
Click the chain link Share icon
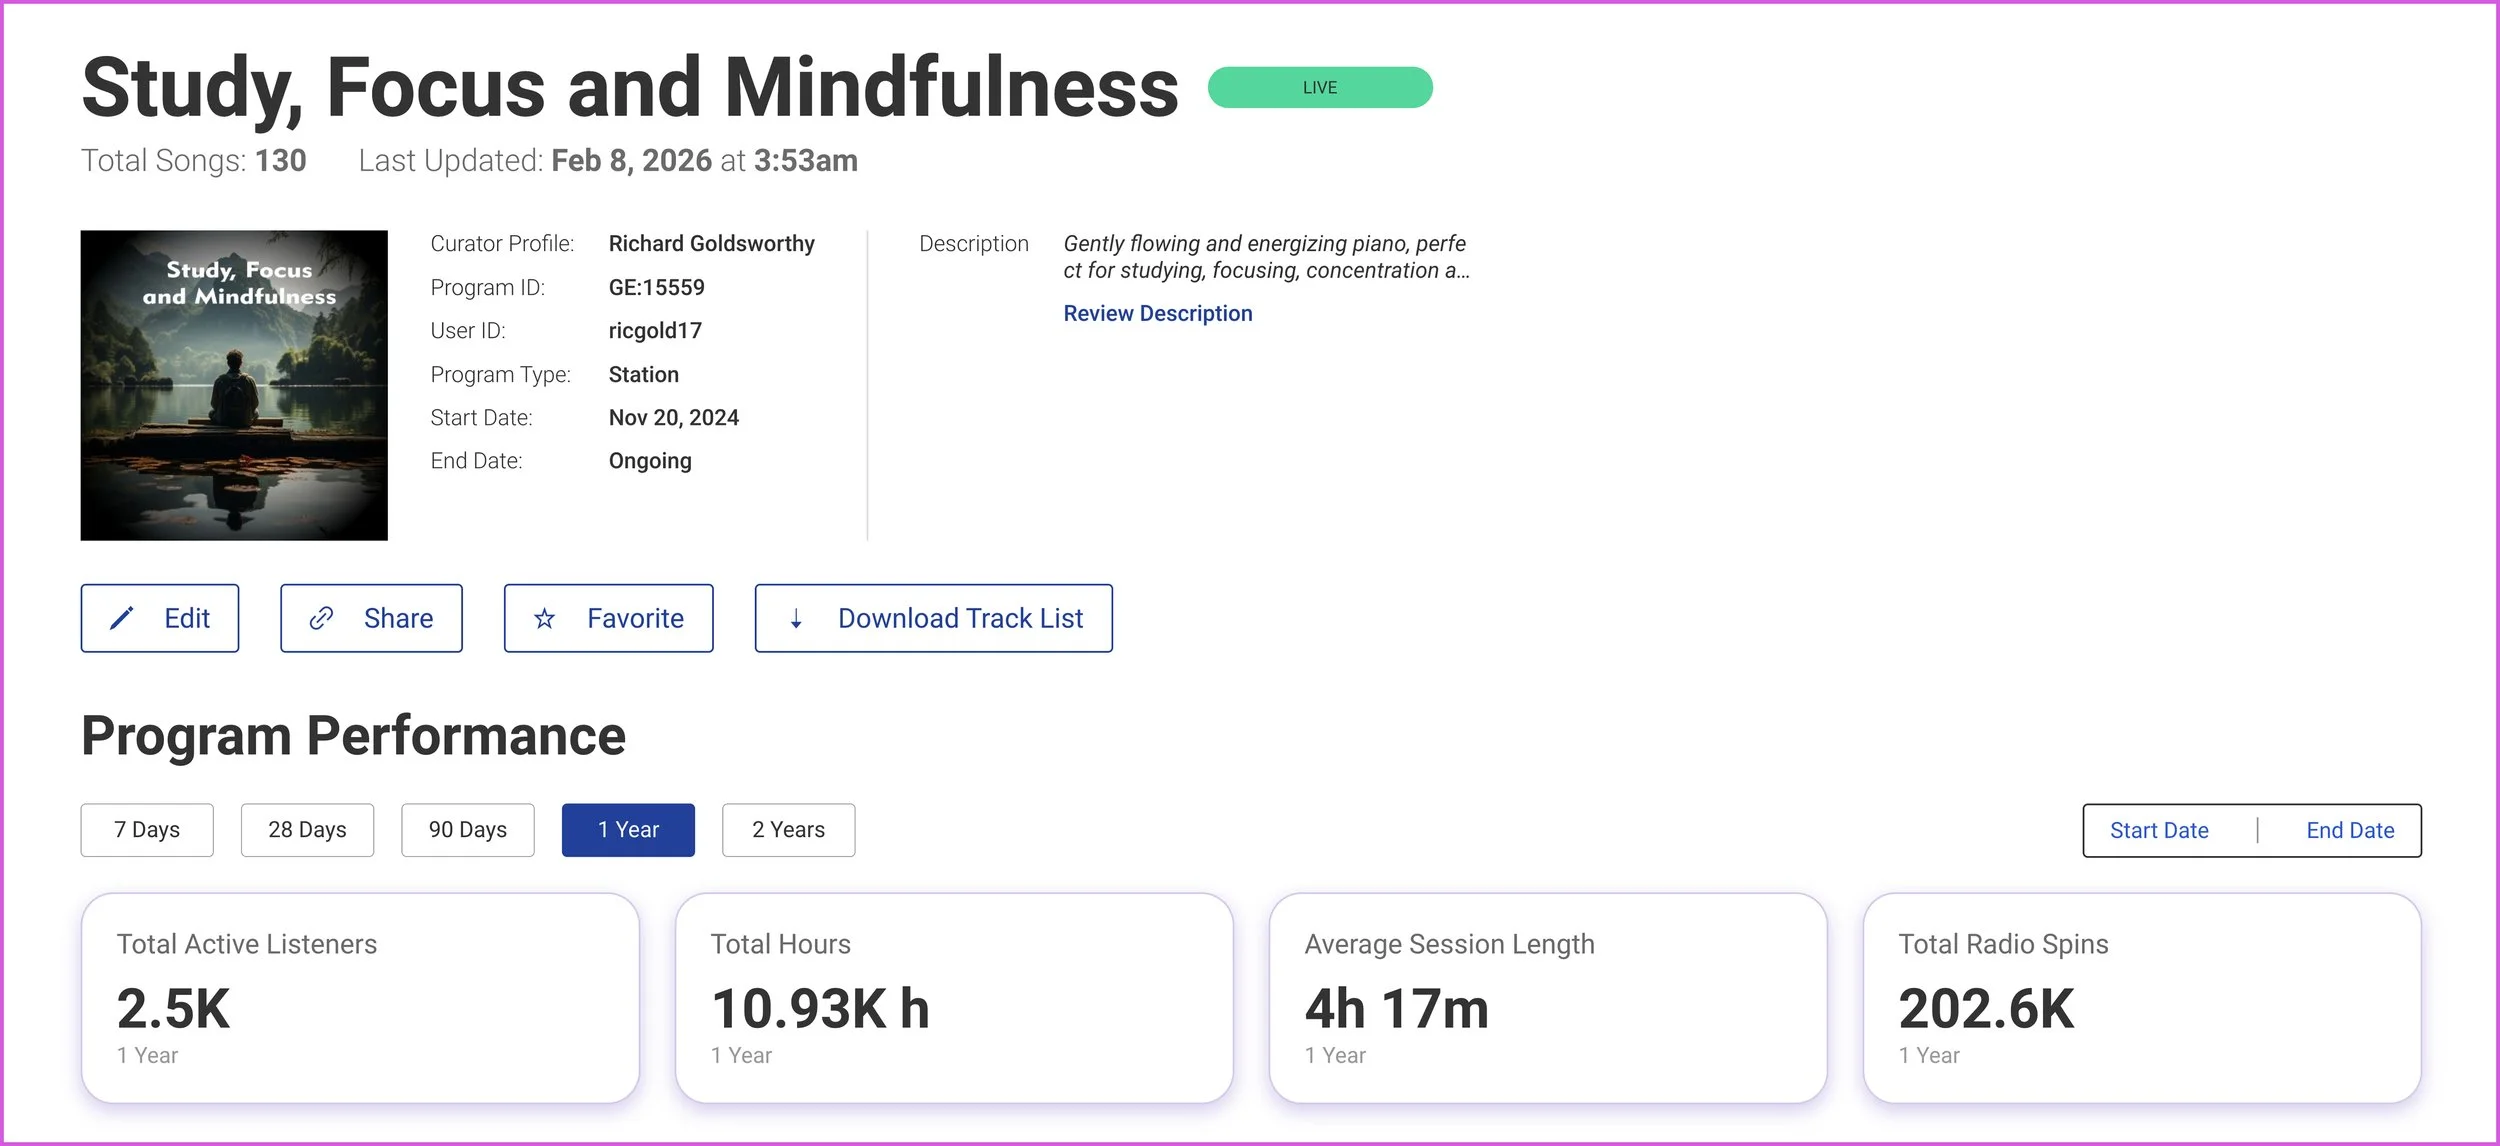(321, 618)
